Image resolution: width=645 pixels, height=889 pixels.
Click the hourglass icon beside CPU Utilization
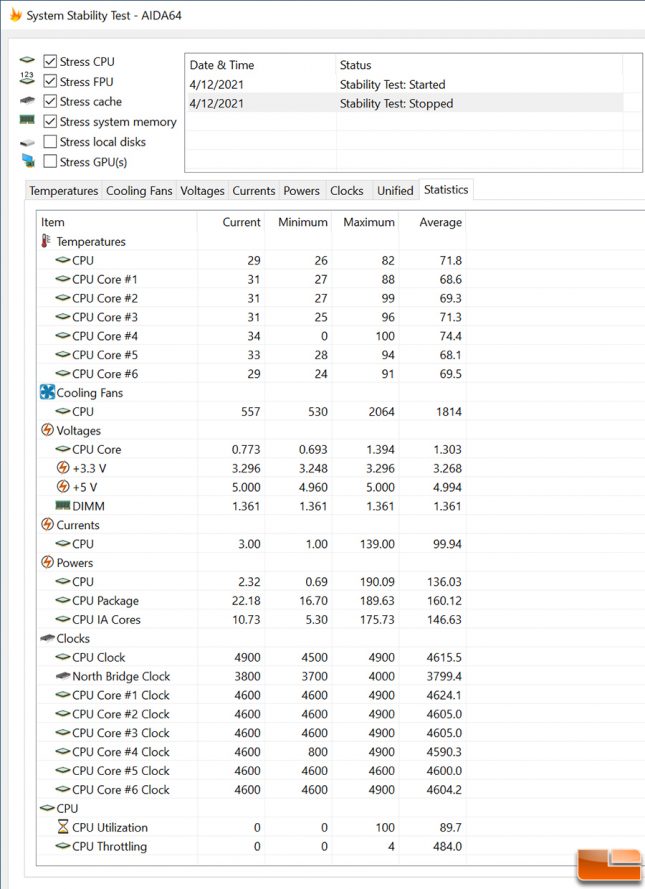point(63,827)
